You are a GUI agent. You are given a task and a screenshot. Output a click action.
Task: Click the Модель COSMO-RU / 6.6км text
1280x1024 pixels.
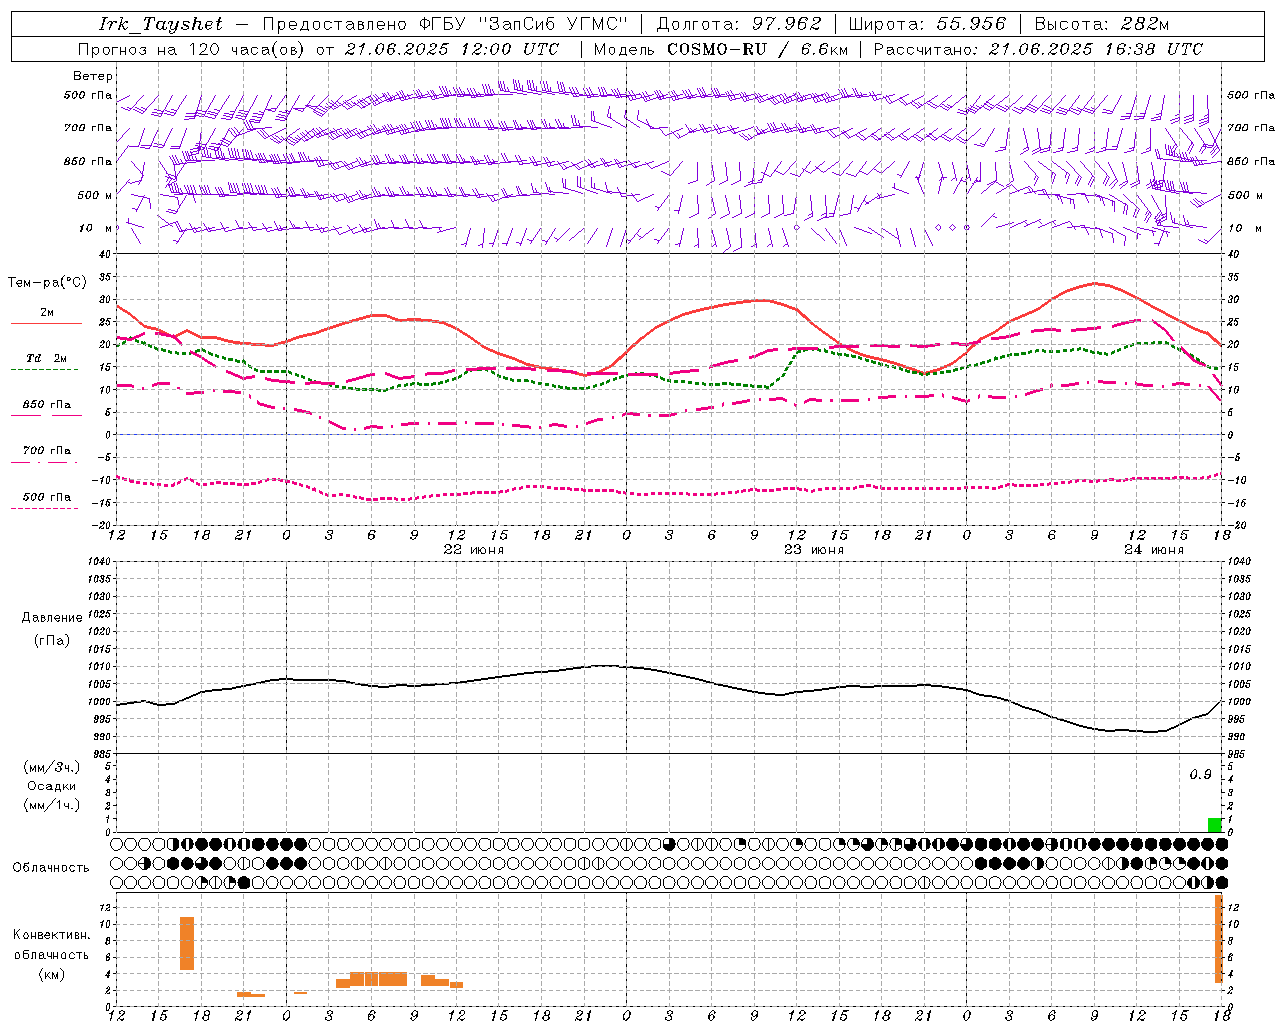click(x=720, y=49)
